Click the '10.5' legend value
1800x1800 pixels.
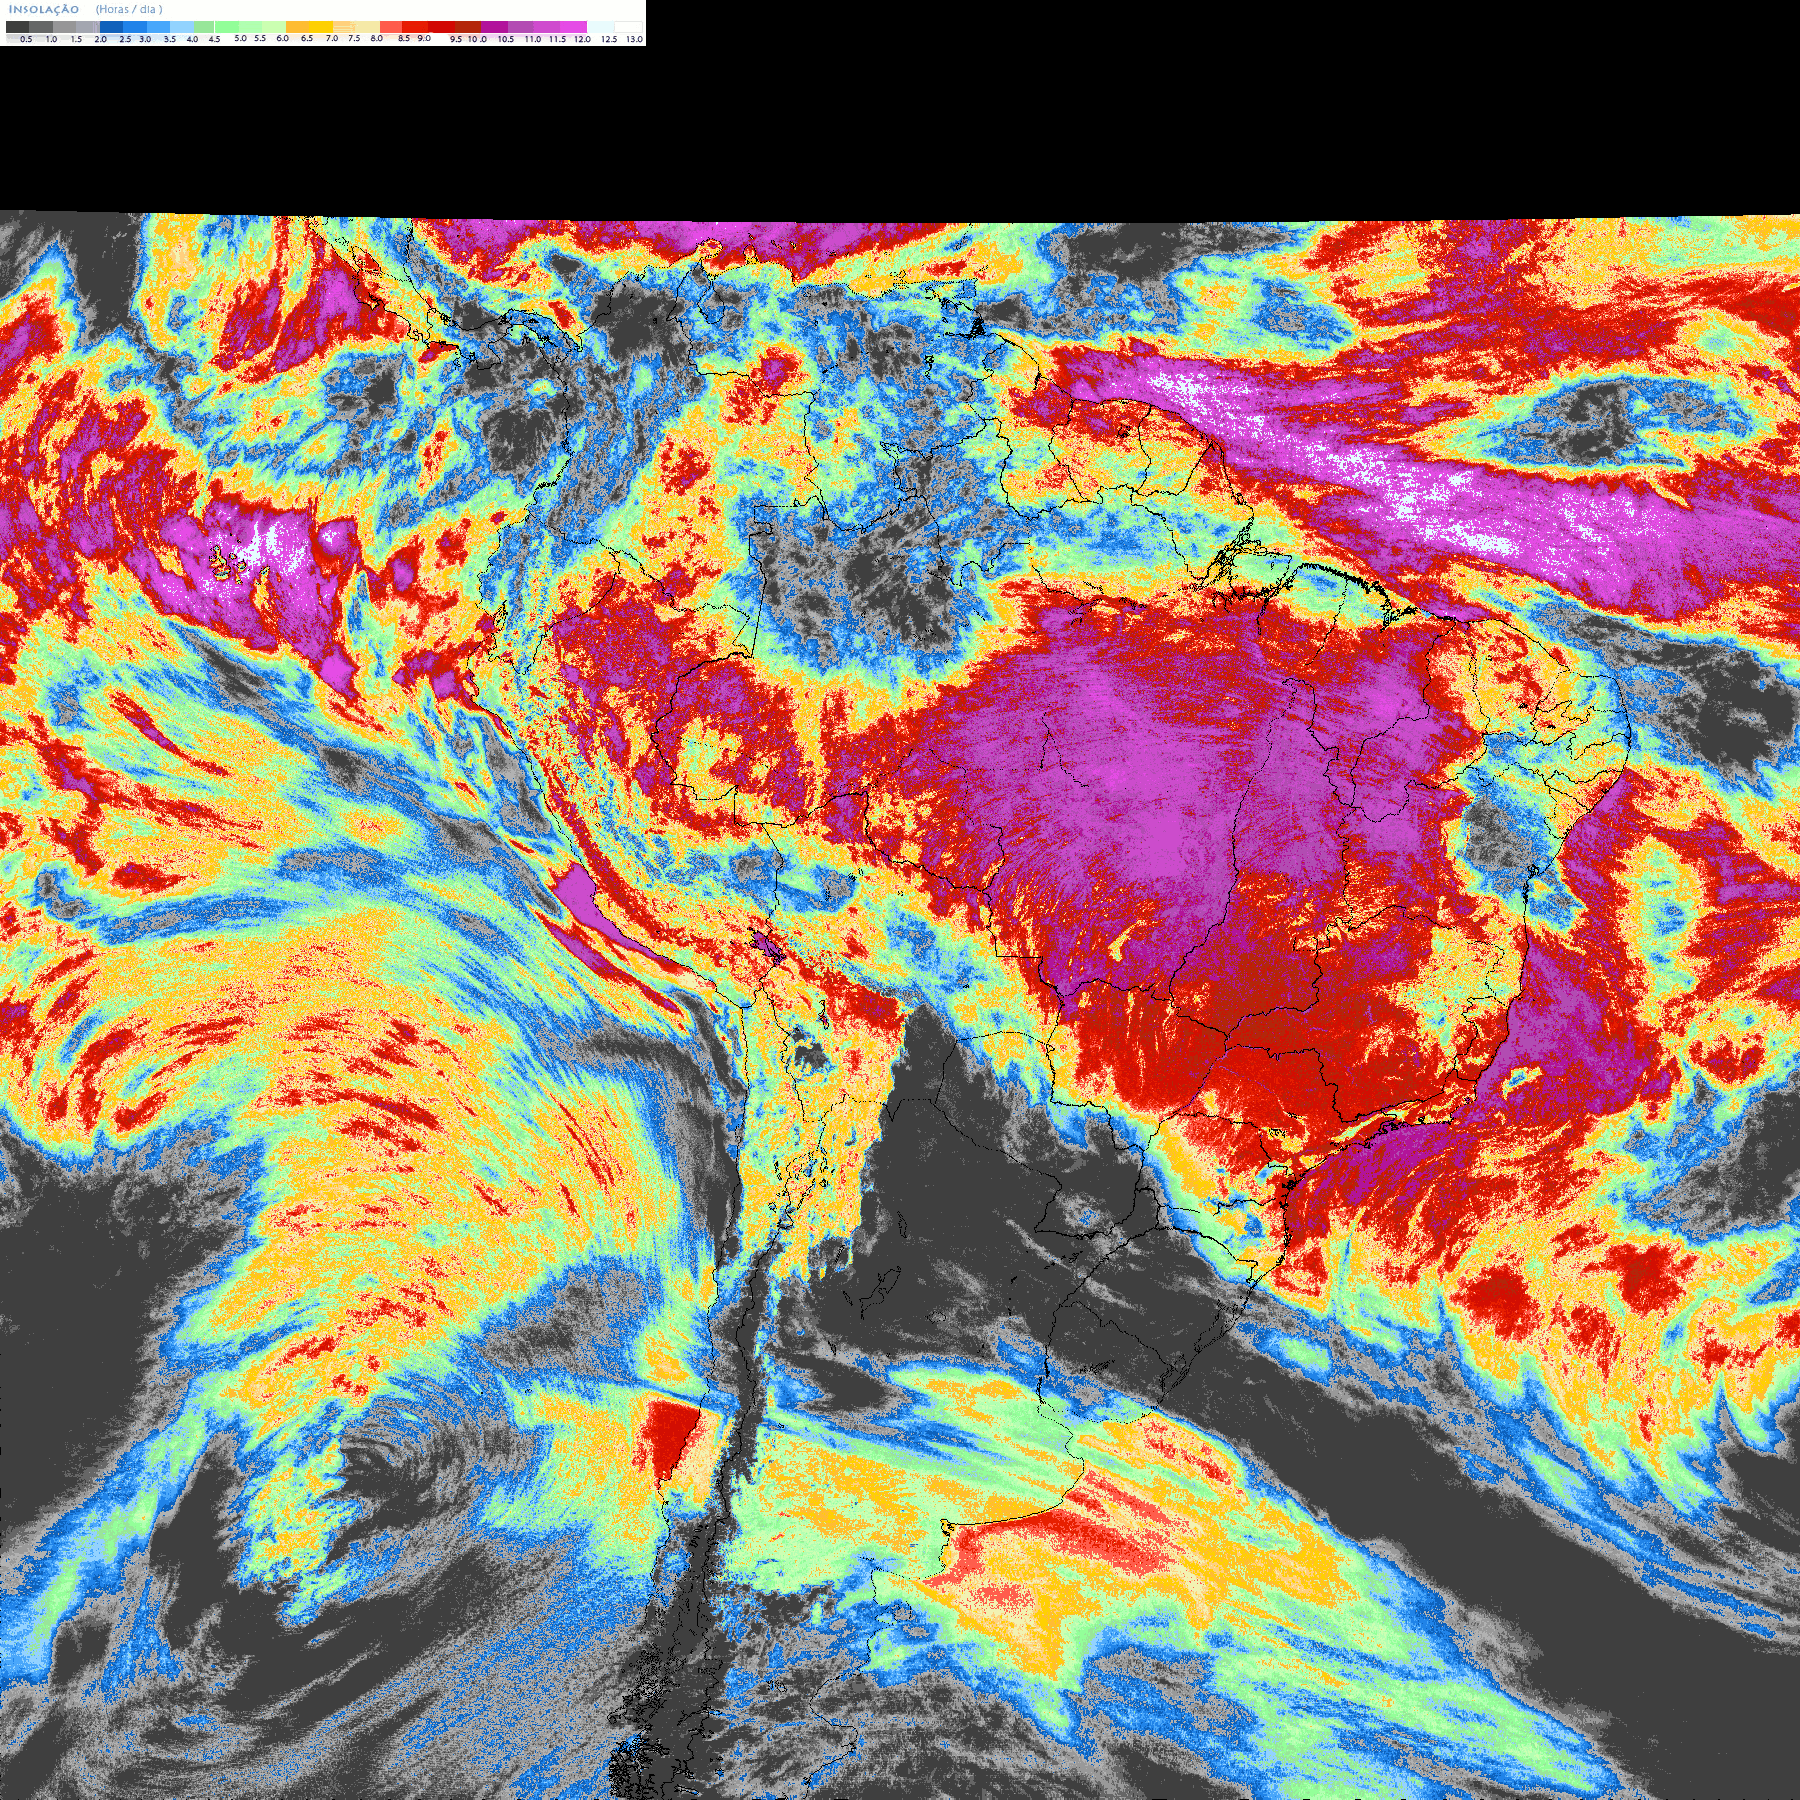(x=506, y=39)
